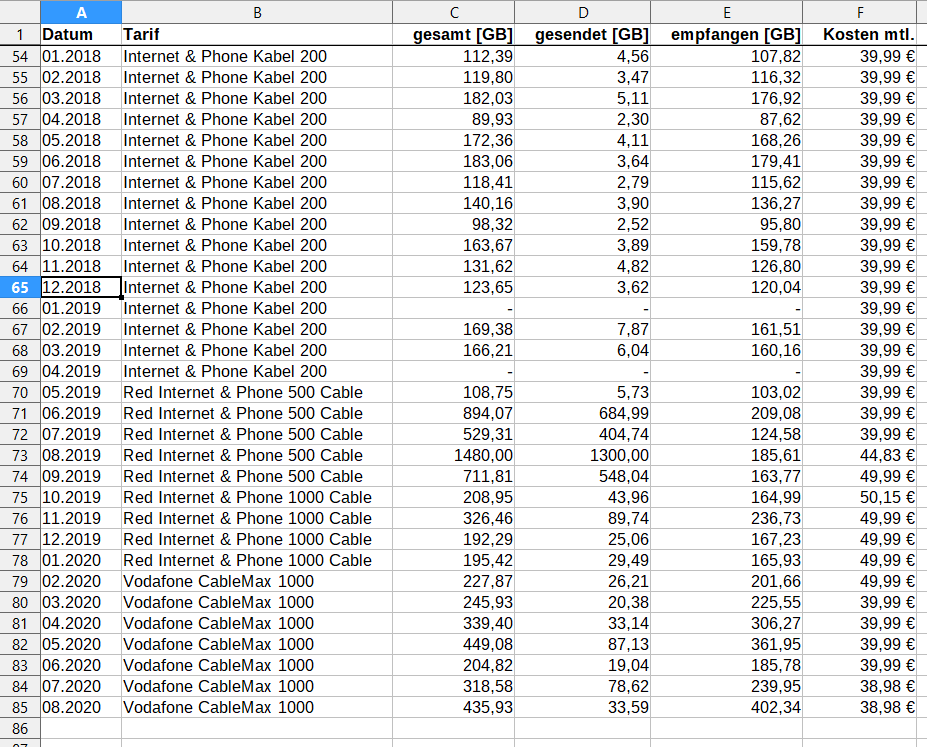Select column F header
Screen dimensions: 927x747
pyautogui.click(x=859, y=12)
